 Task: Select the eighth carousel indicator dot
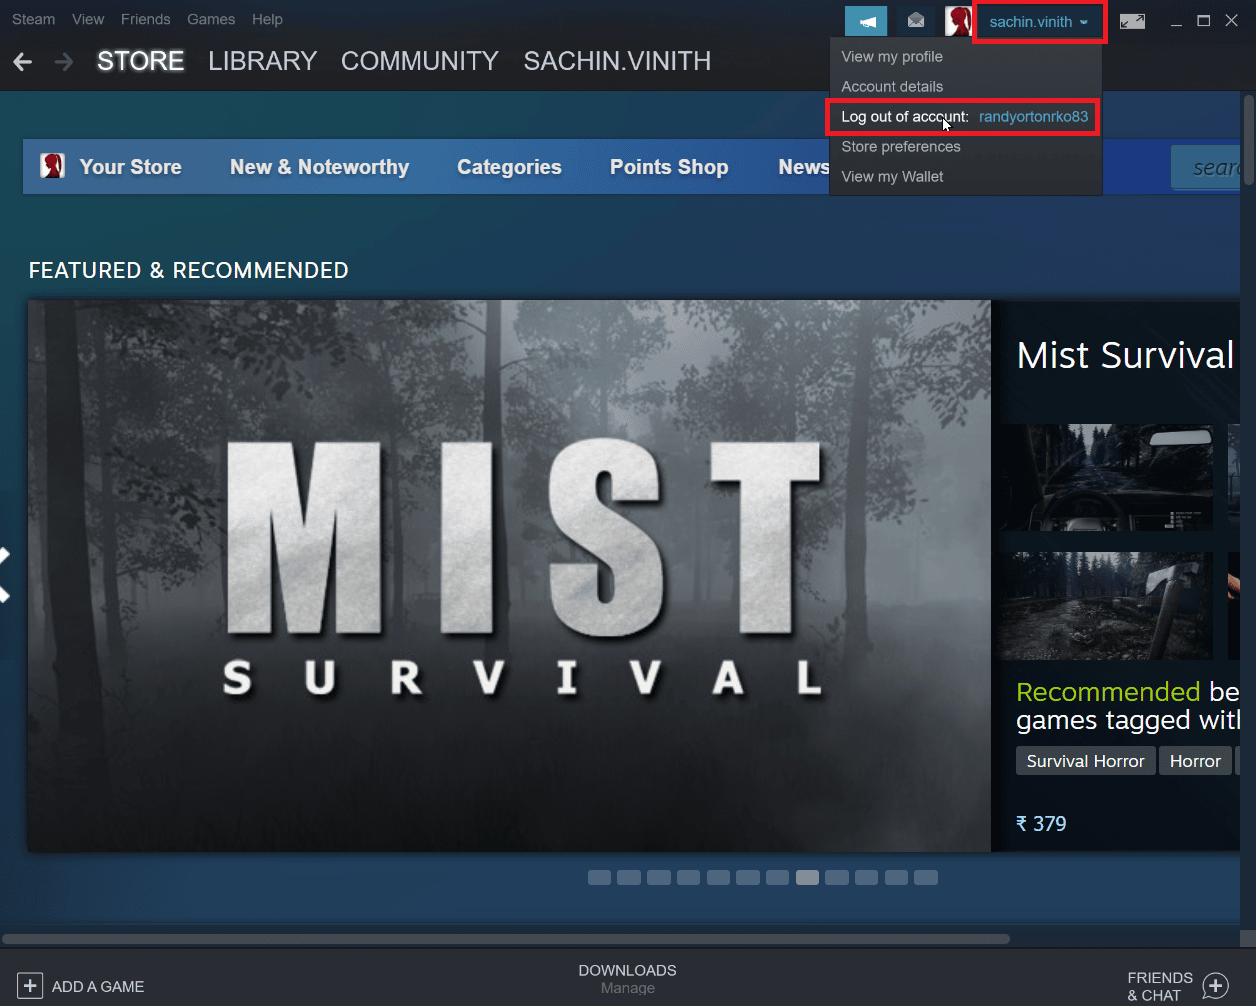807,877
